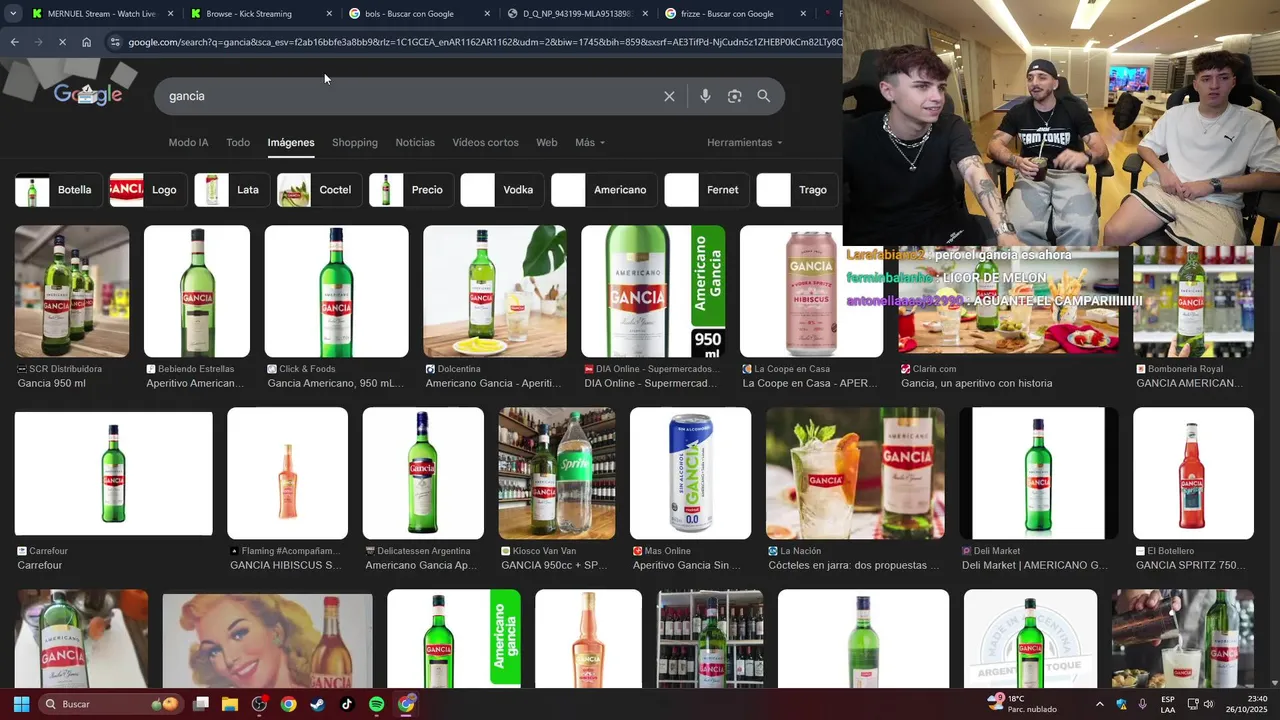
Task: Open the tab search dropdown arrow
Action: (x=12, y=14)
